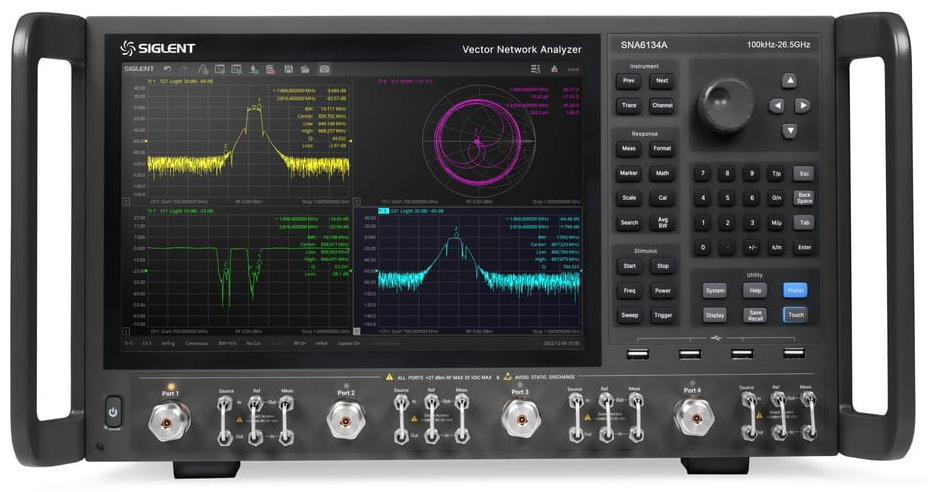Push the Trigger key in the Stimulus group
Screen dimensions: 928x492
[662, 316]
